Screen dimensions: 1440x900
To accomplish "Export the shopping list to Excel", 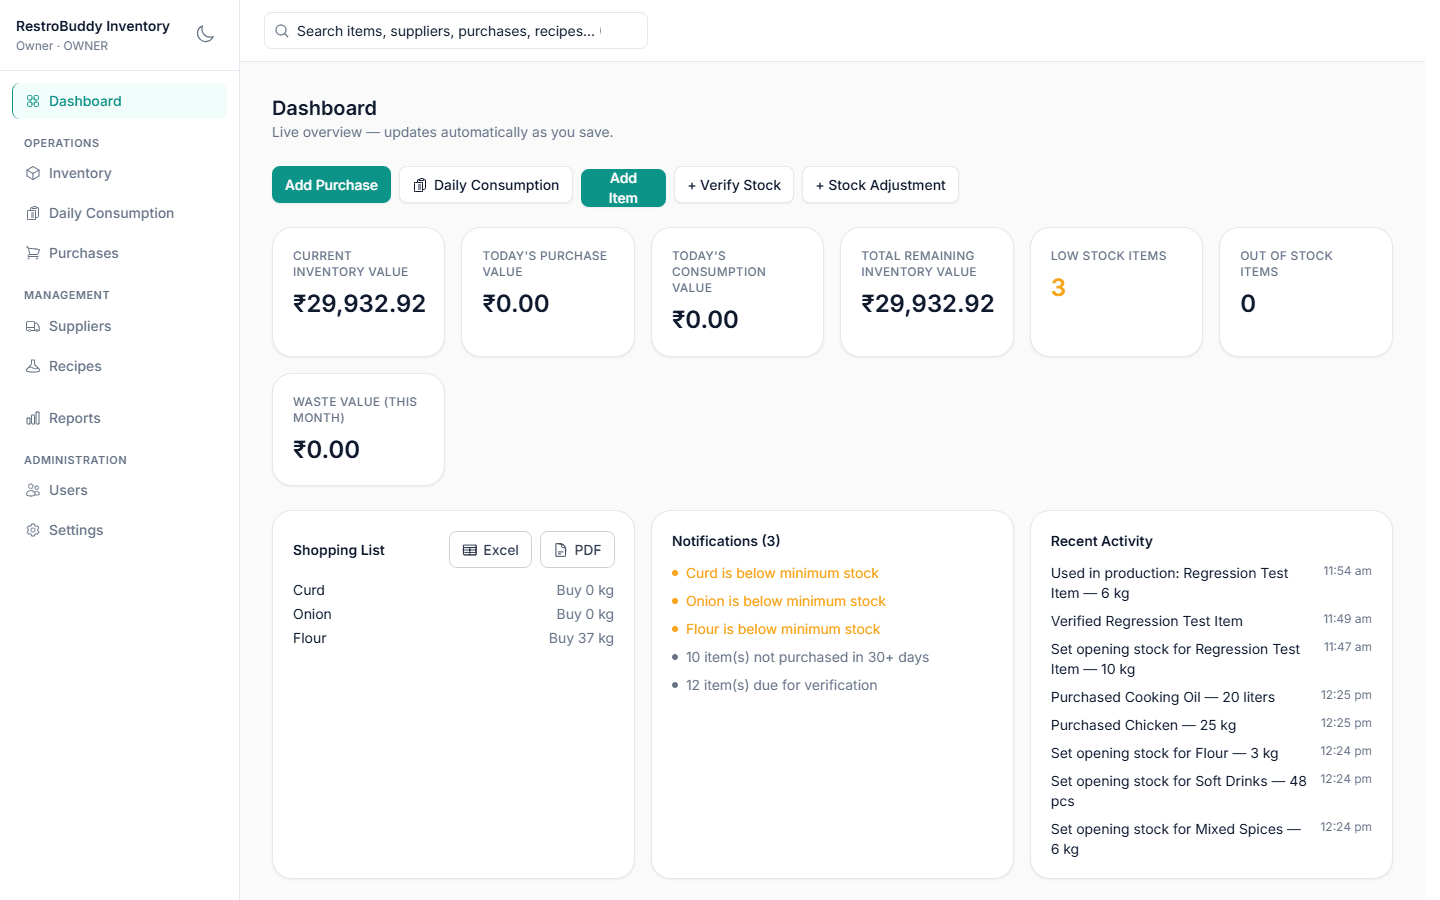I will click(490, 550).
